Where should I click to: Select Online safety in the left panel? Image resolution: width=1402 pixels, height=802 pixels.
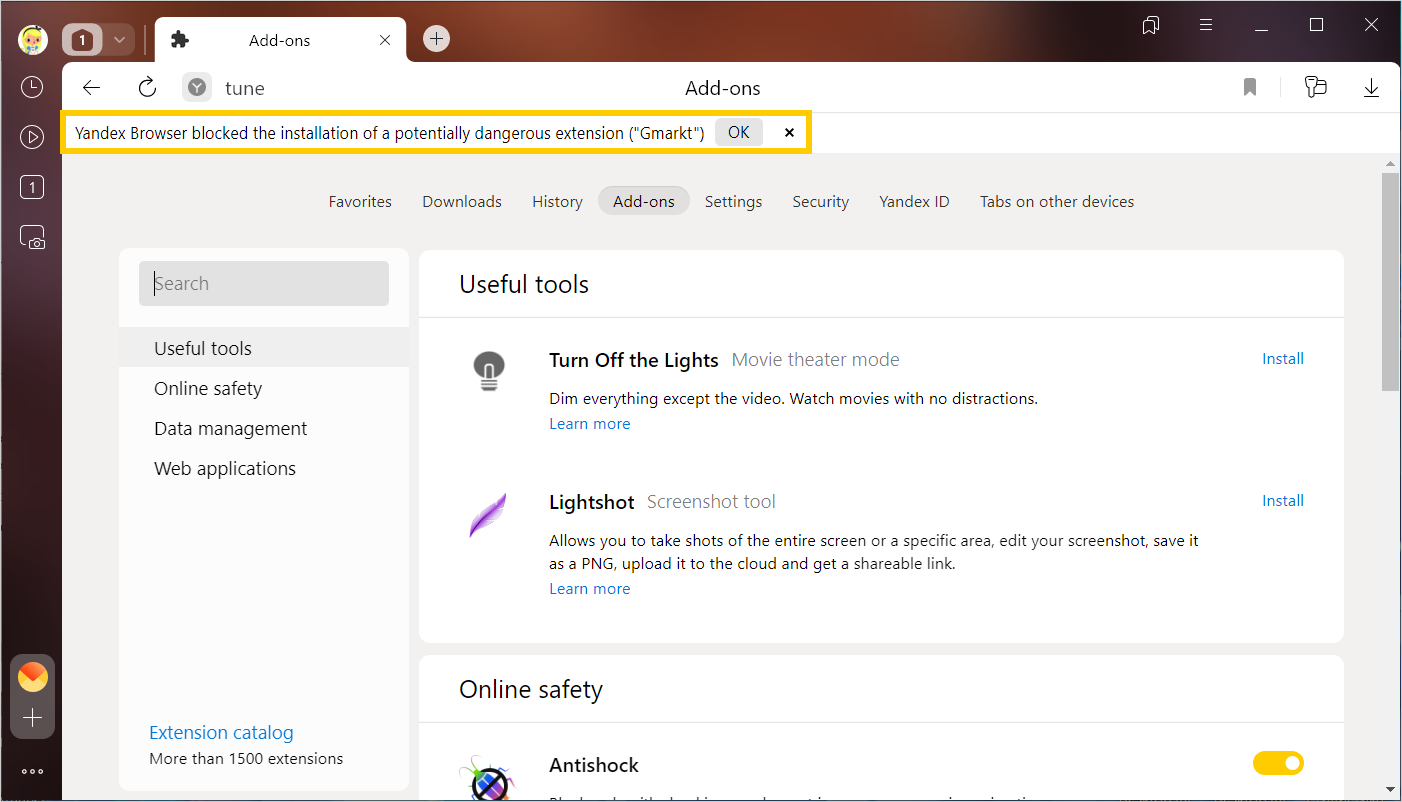208,388
